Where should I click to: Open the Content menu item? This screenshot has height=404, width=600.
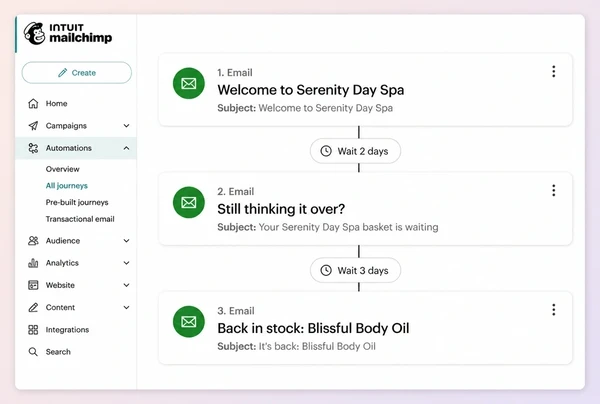pyautogui.click(x=60, y=307)
